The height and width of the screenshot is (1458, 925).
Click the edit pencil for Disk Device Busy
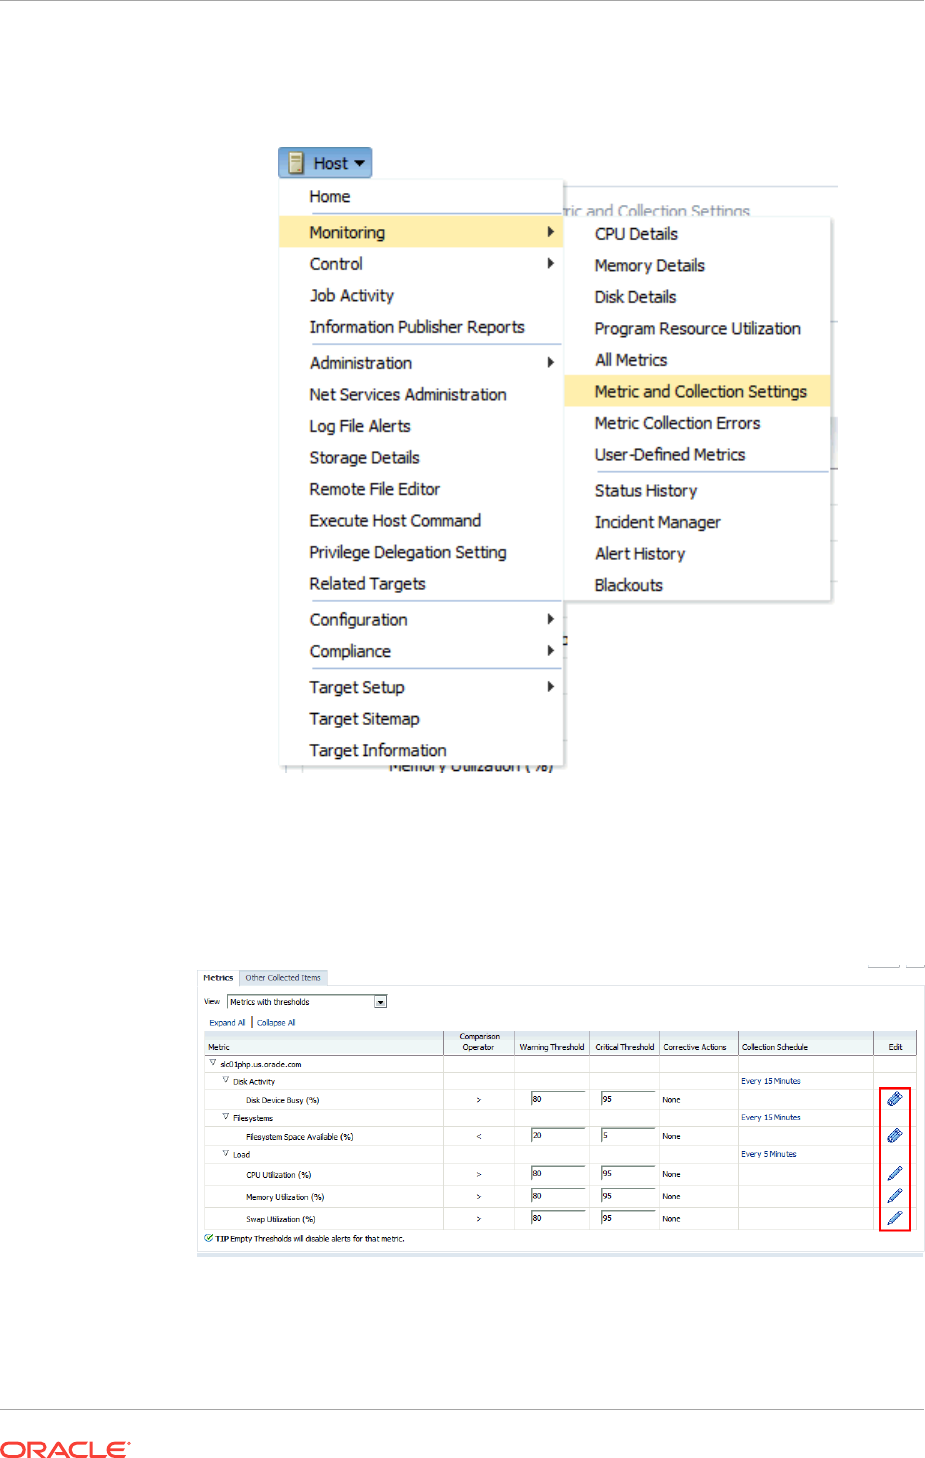click(x=895, y=1099)
